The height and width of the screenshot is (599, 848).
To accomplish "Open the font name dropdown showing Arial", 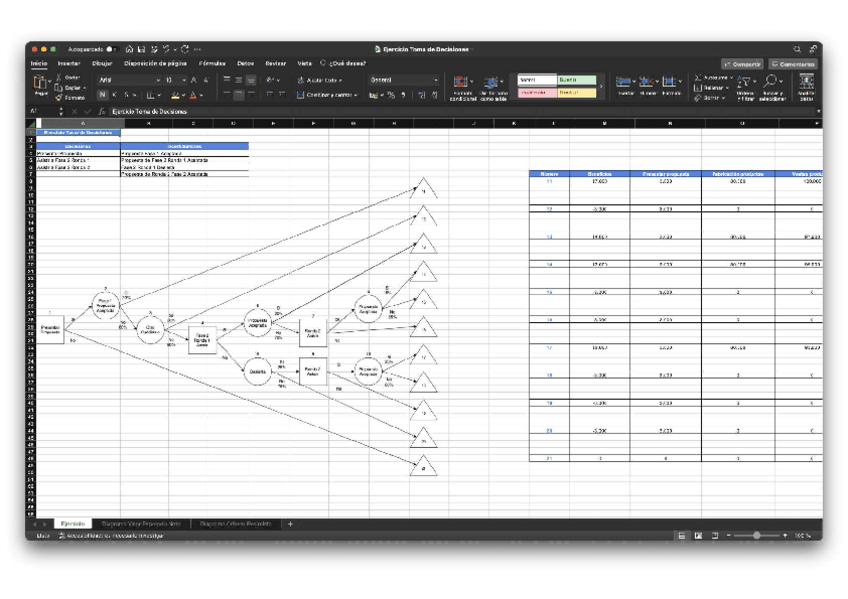I will point(128,80).
